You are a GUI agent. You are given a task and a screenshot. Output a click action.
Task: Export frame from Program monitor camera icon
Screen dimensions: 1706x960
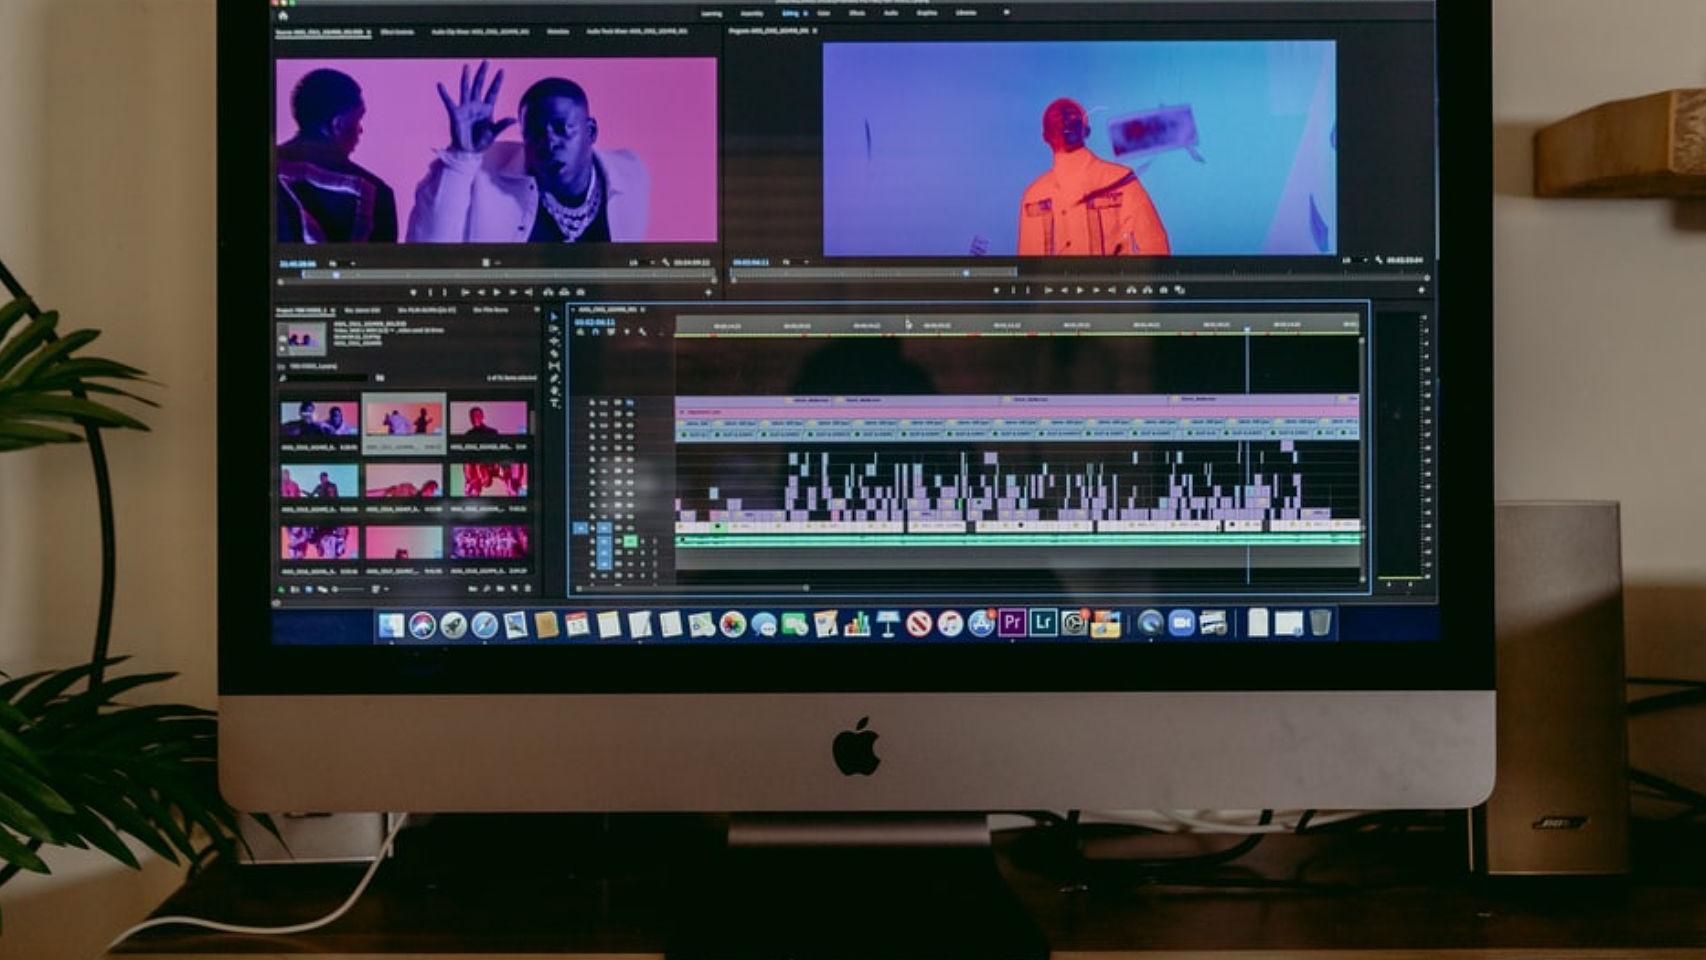[x=1164, y=290]
